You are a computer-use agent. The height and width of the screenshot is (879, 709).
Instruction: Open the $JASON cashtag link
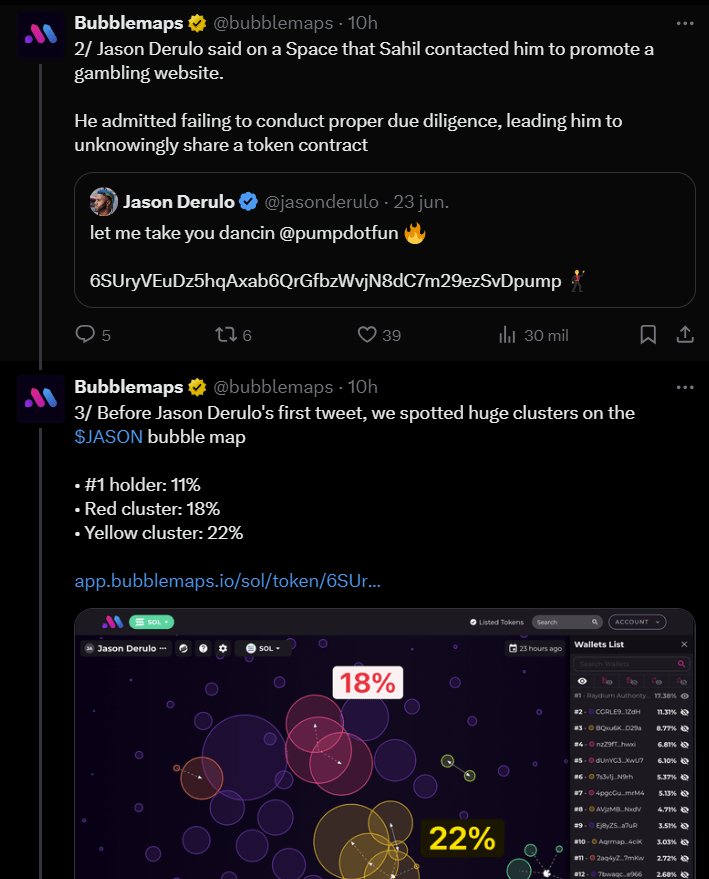pyautogui.click(x=108, y=436)
